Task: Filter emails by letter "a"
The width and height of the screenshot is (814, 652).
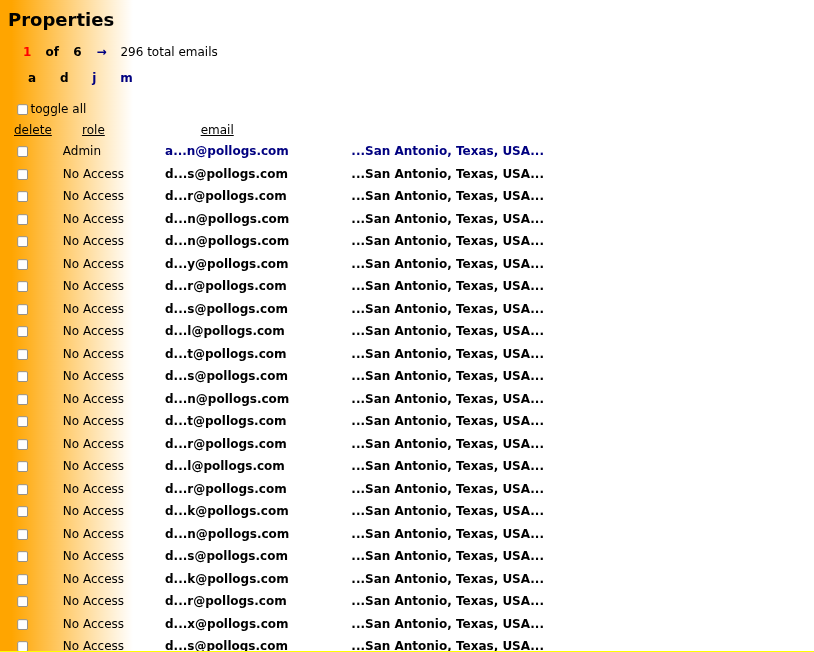Action: [x=31, y=77]
